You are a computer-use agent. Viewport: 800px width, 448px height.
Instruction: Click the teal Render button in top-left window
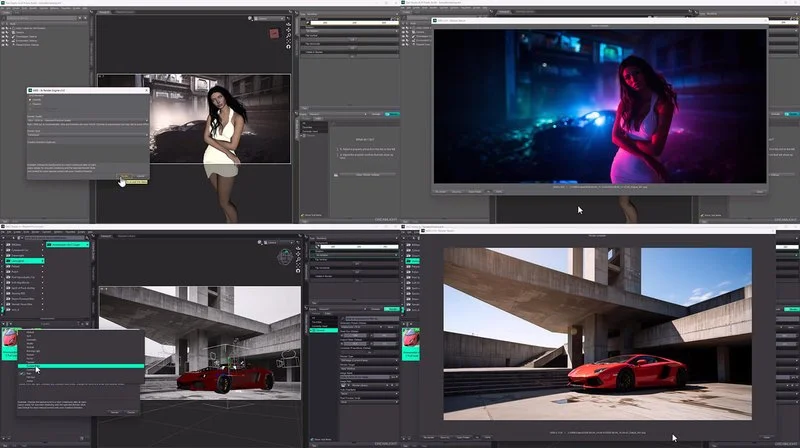[392, 114]
